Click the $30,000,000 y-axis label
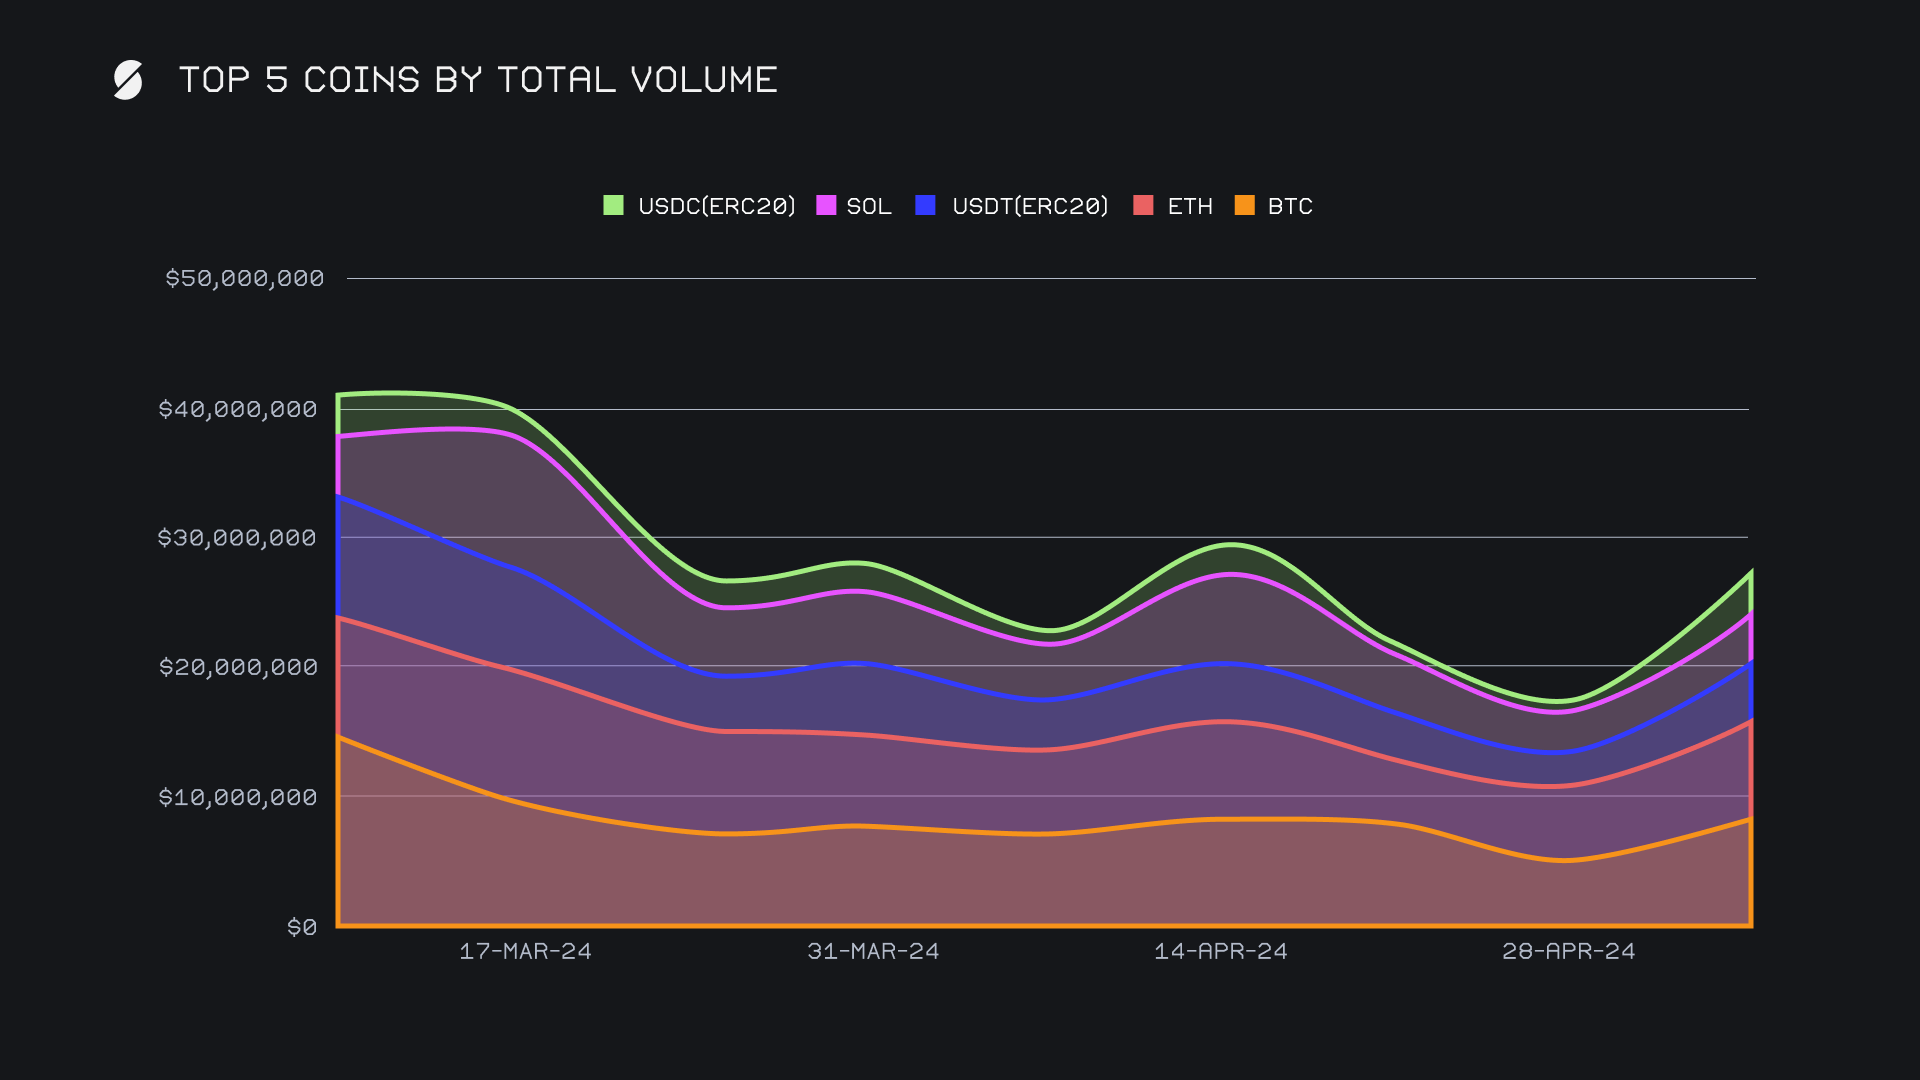 point(237,538)
